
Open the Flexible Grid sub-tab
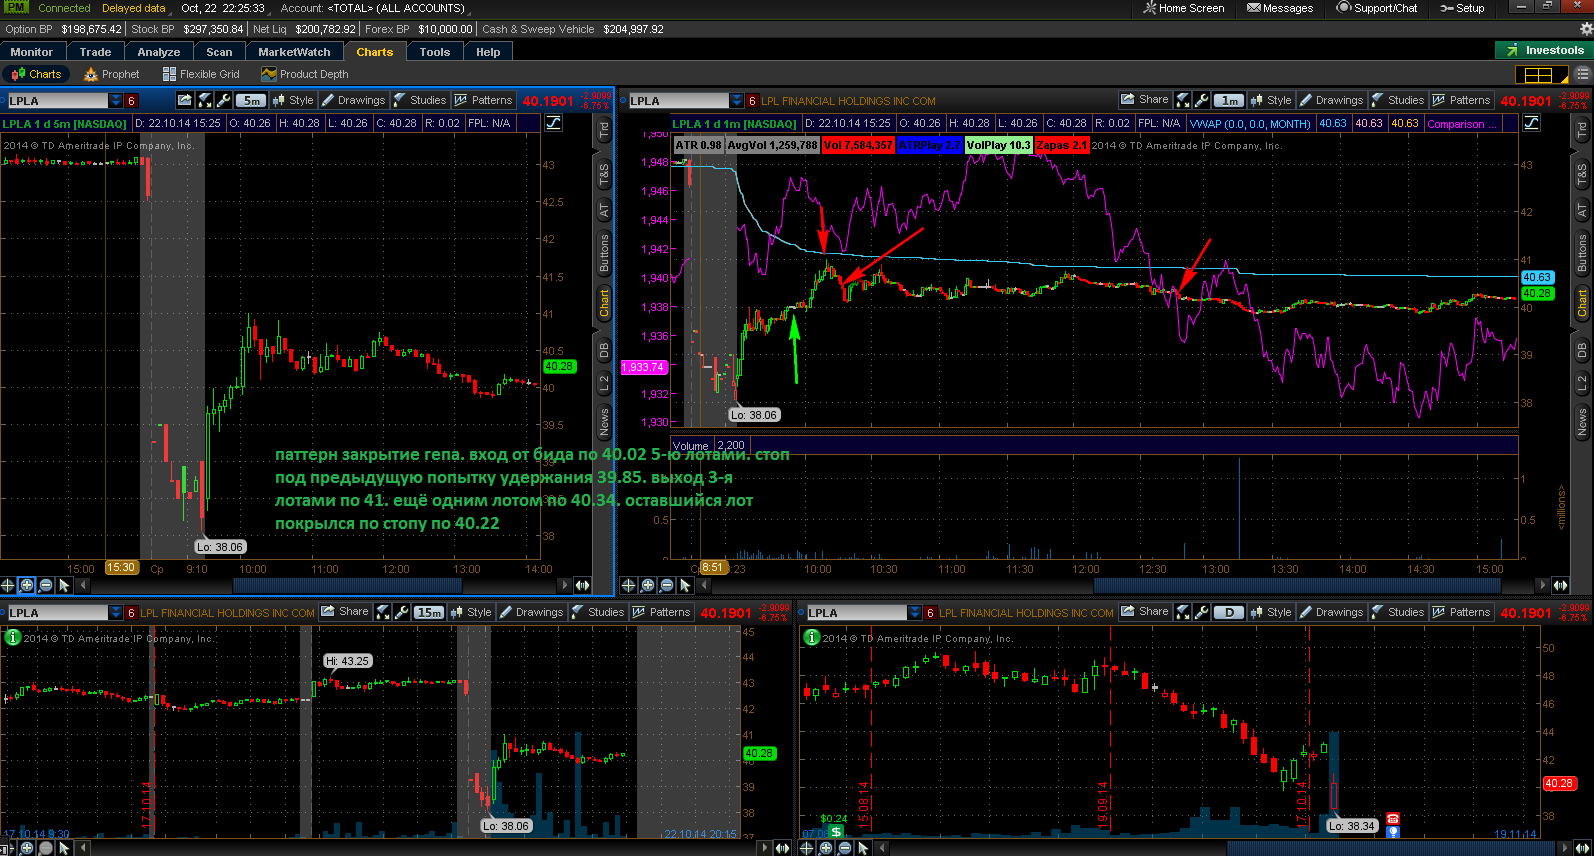pyautogui.click(x=201, y=74)
